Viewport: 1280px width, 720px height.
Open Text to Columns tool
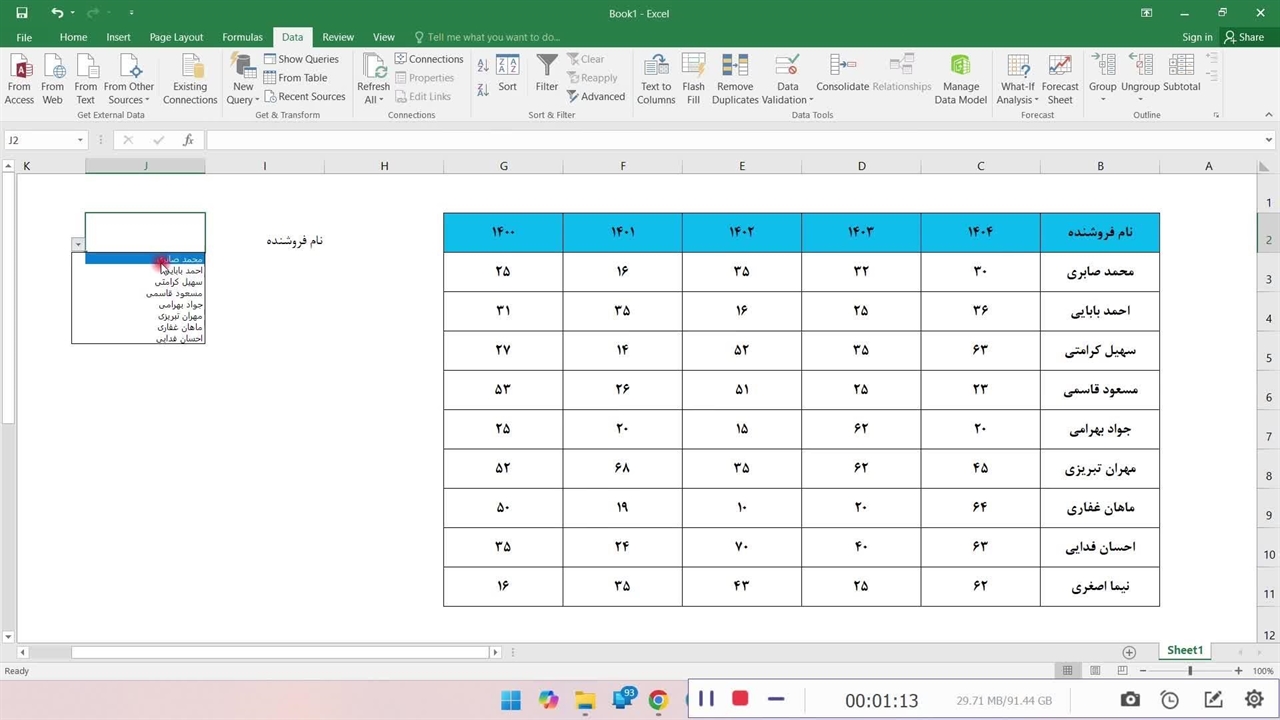click(656, 68)
